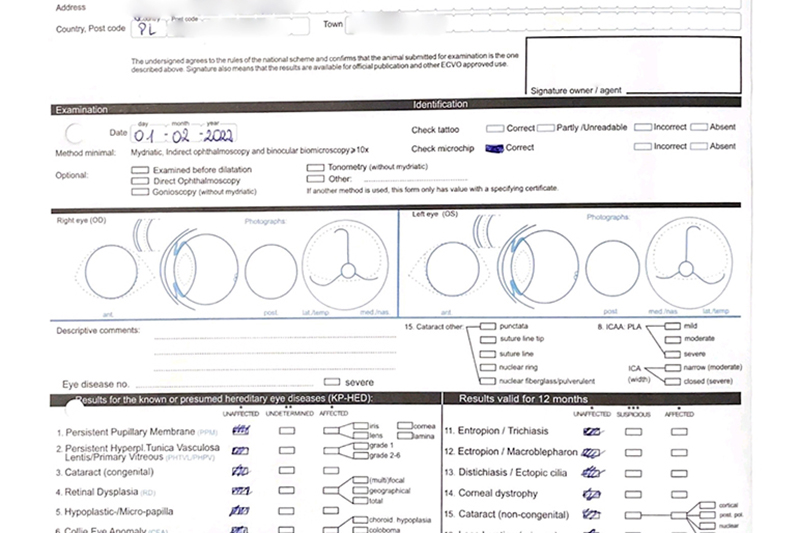The image size is (800, 533).
Task: Select the Left eye posterior circle diagram
Action: pyautogui.click(x=612, y=268)
